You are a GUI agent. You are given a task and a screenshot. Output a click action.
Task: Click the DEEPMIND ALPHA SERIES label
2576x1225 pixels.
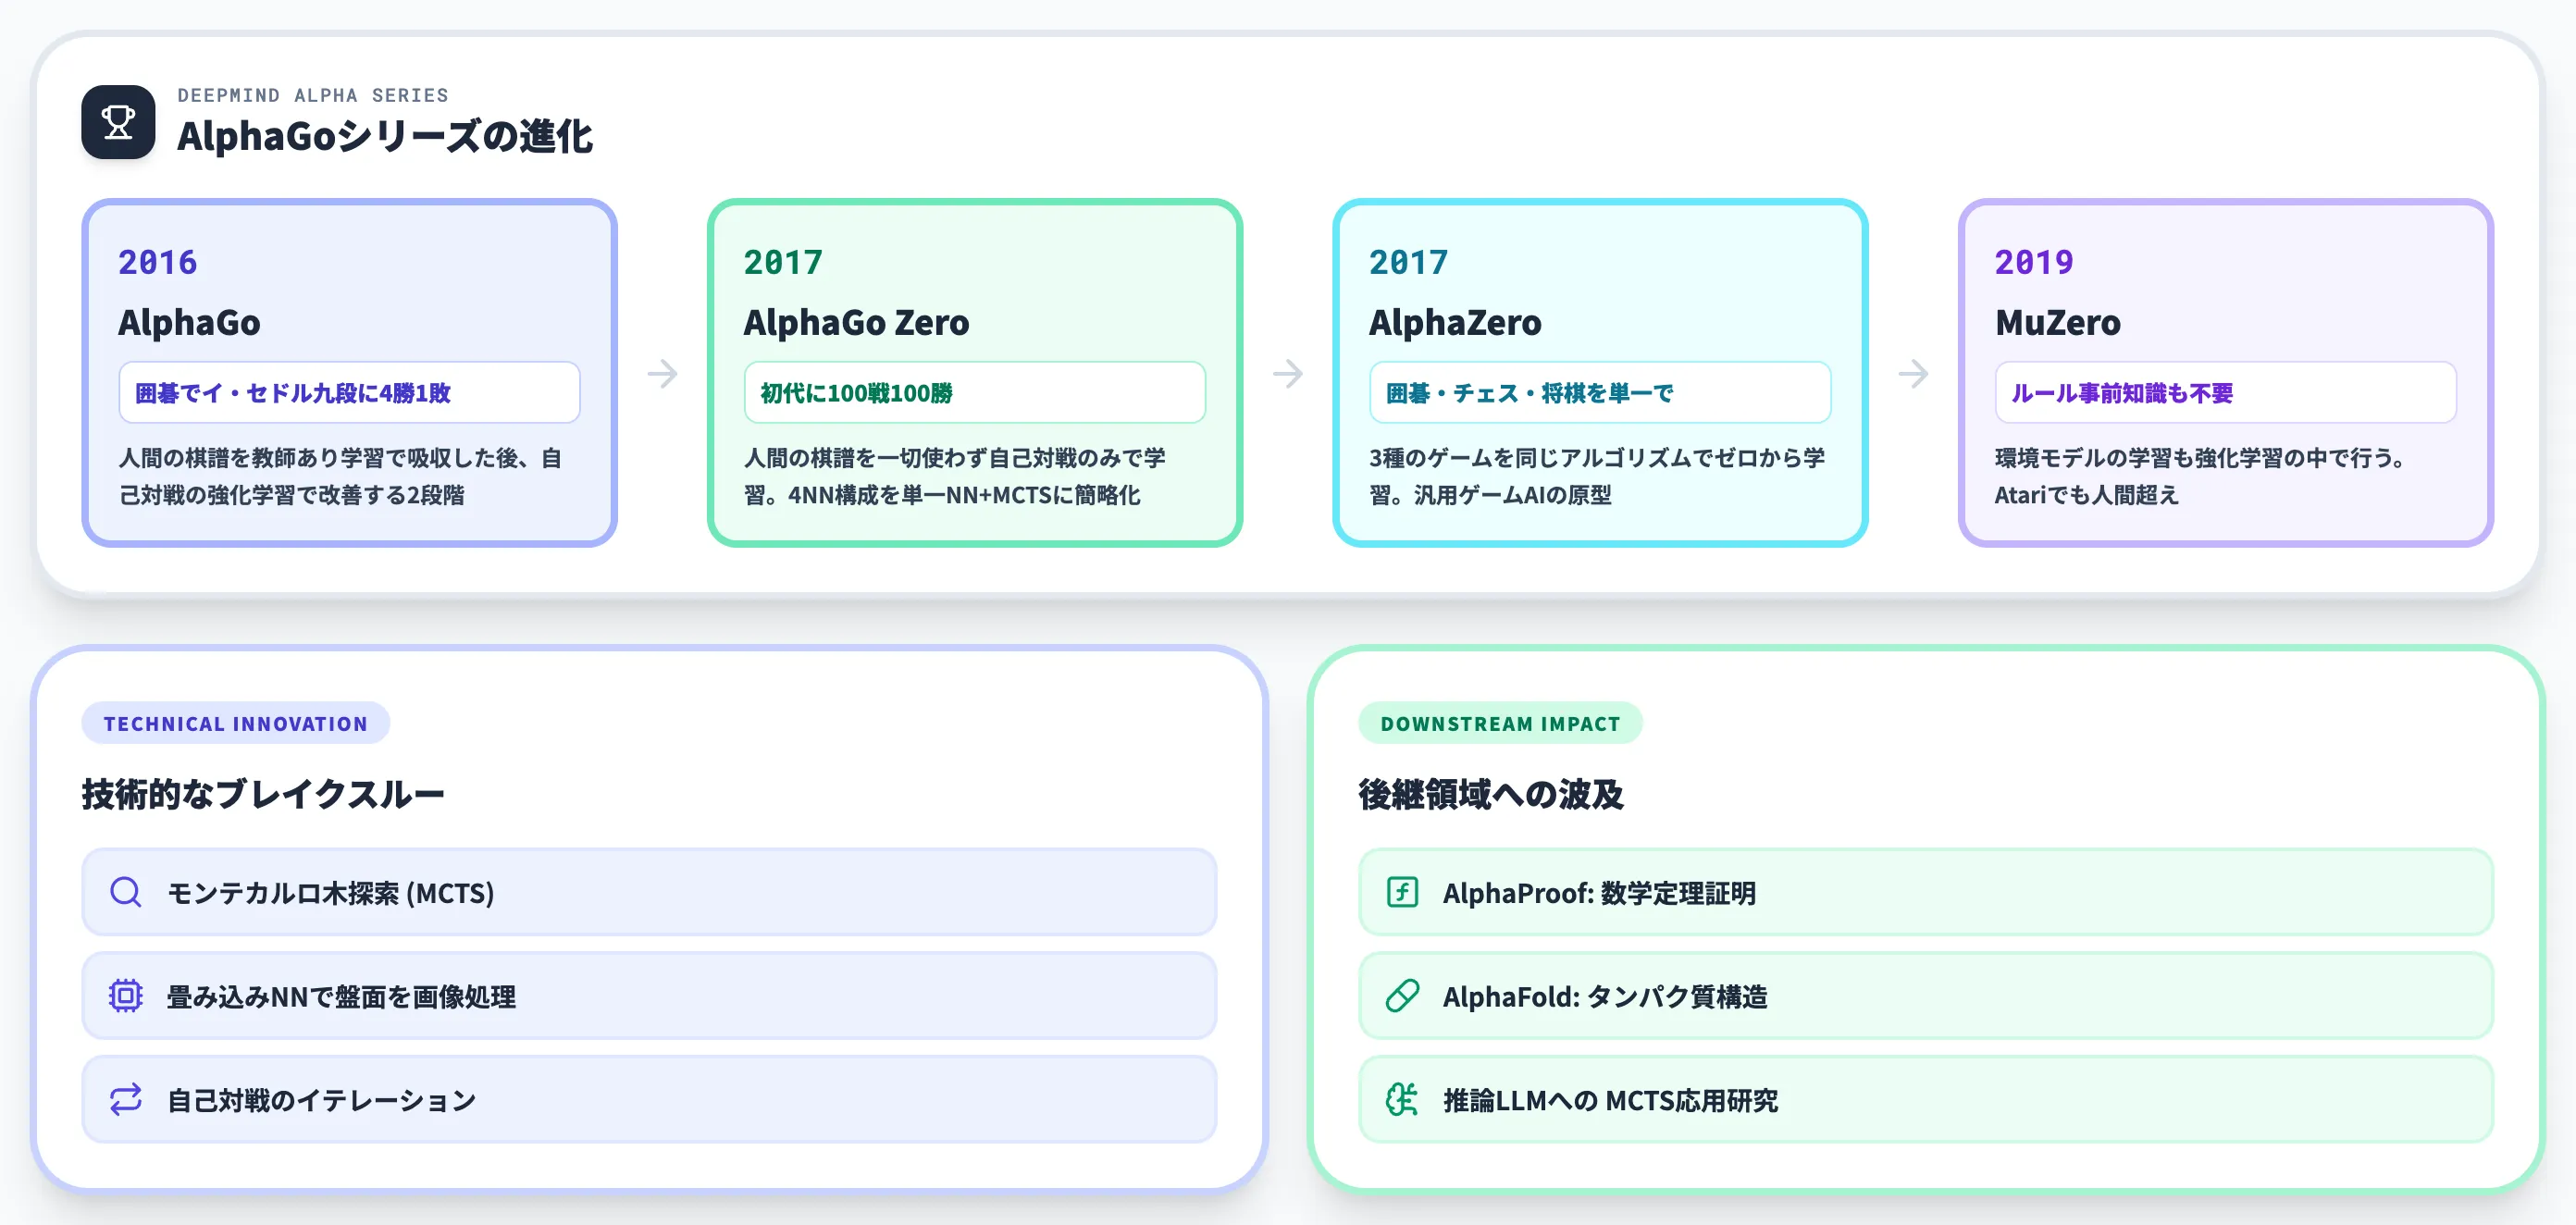[x=313, y=95]
